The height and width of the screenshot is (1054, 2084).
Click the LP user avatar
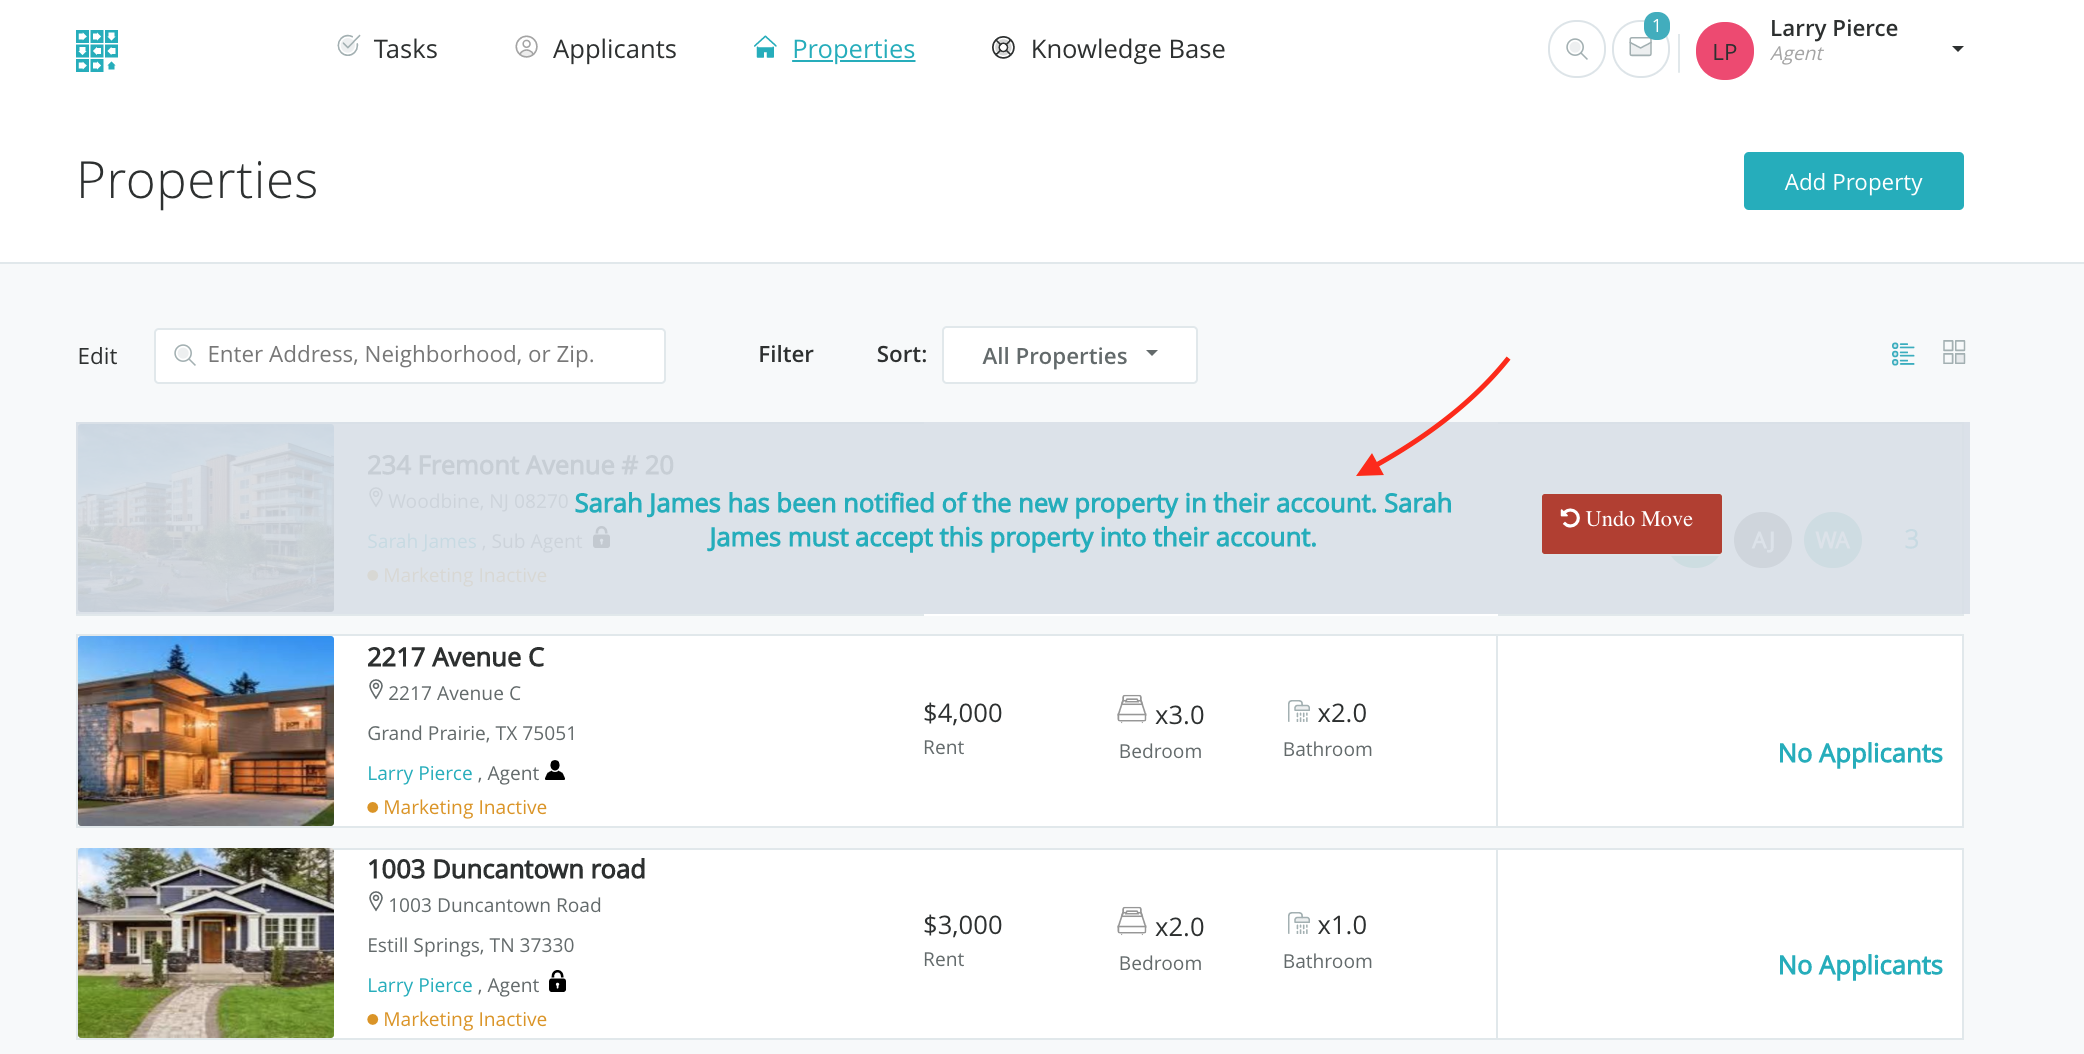tap(1724, 51)
